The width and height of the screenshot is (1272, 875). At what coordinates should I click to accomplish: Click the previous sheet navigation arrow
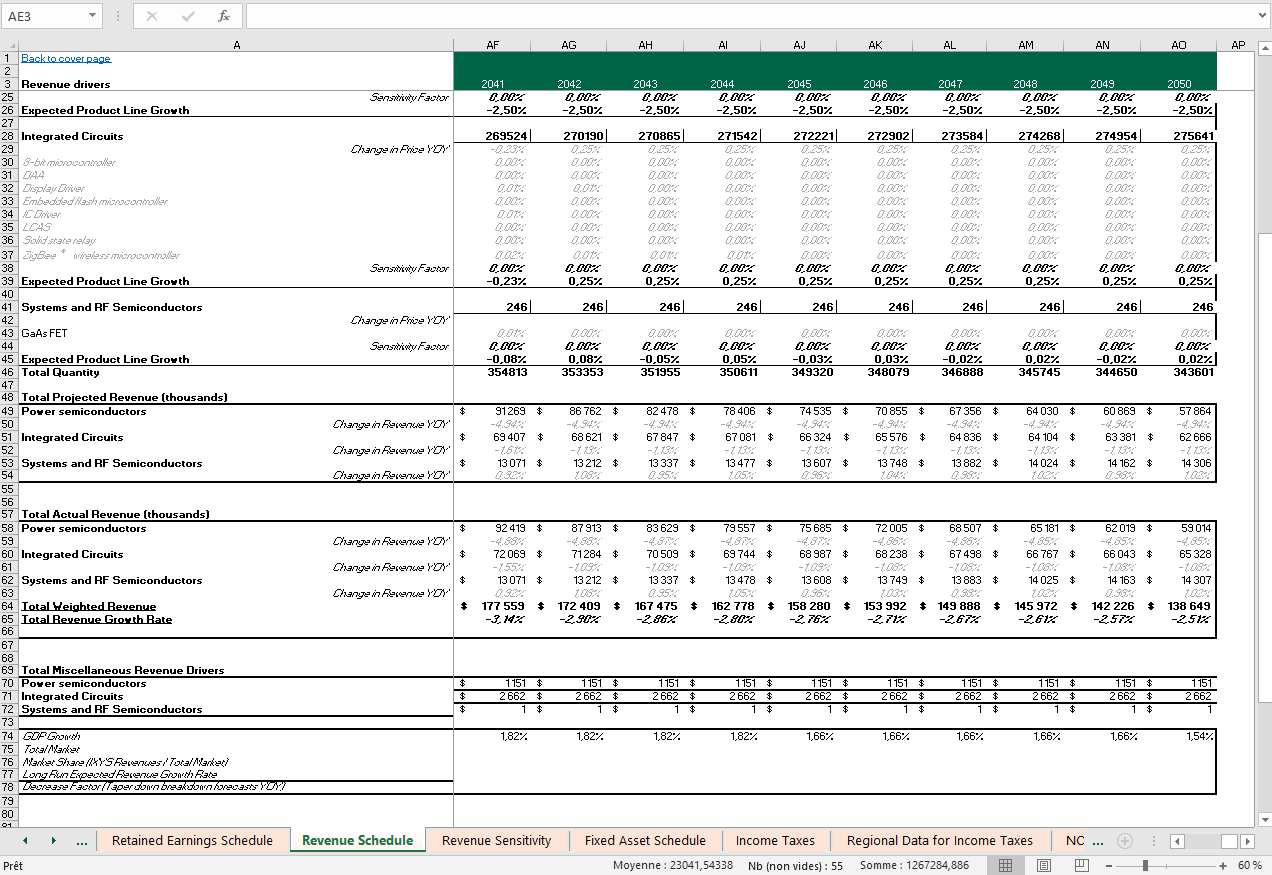pyautogui.click(x=25, y=841)
